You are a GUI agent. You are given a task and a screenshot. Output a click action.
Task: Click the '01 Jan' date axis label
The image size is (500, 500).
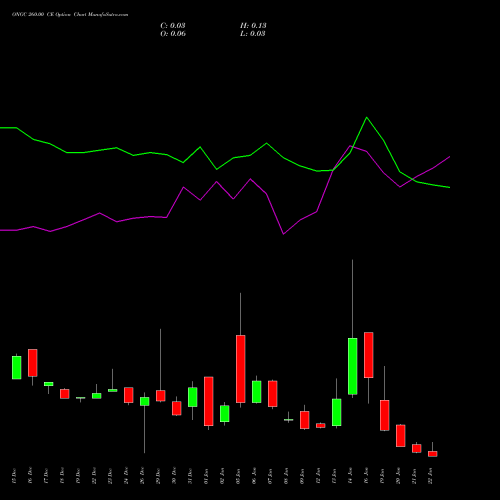[x=206, y=476]
